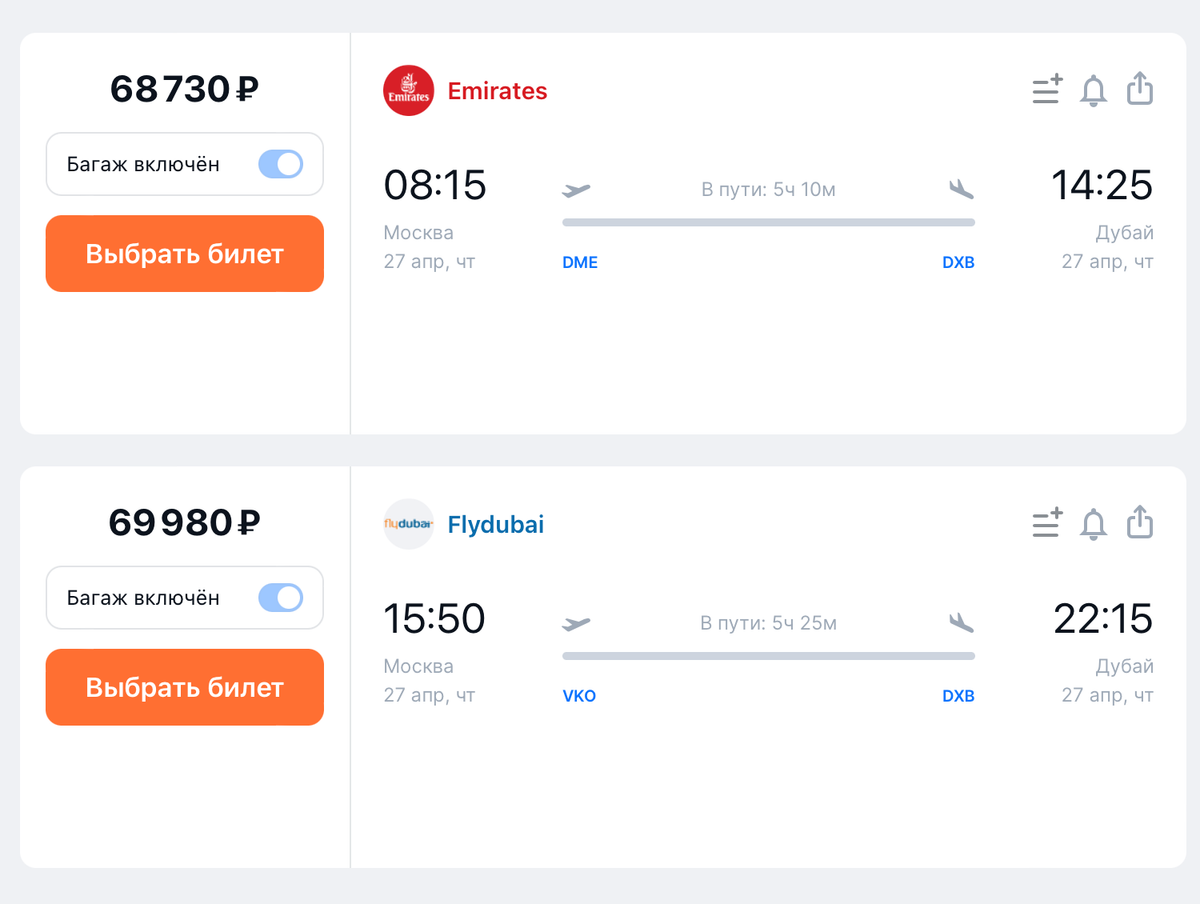Add Emirates flight to comparison list
The height and width of the screenshot is (904, 1200).
[1047, 90]
